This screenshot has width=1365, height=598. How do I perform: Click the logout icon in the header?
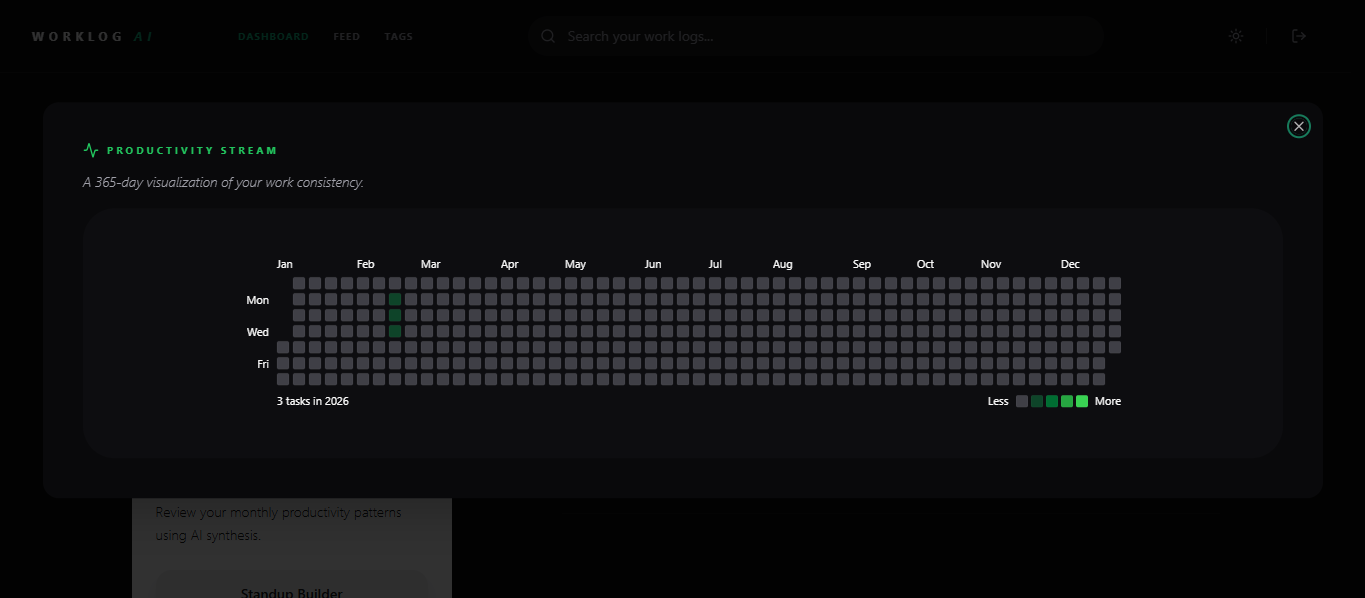tap(1299, 36)
